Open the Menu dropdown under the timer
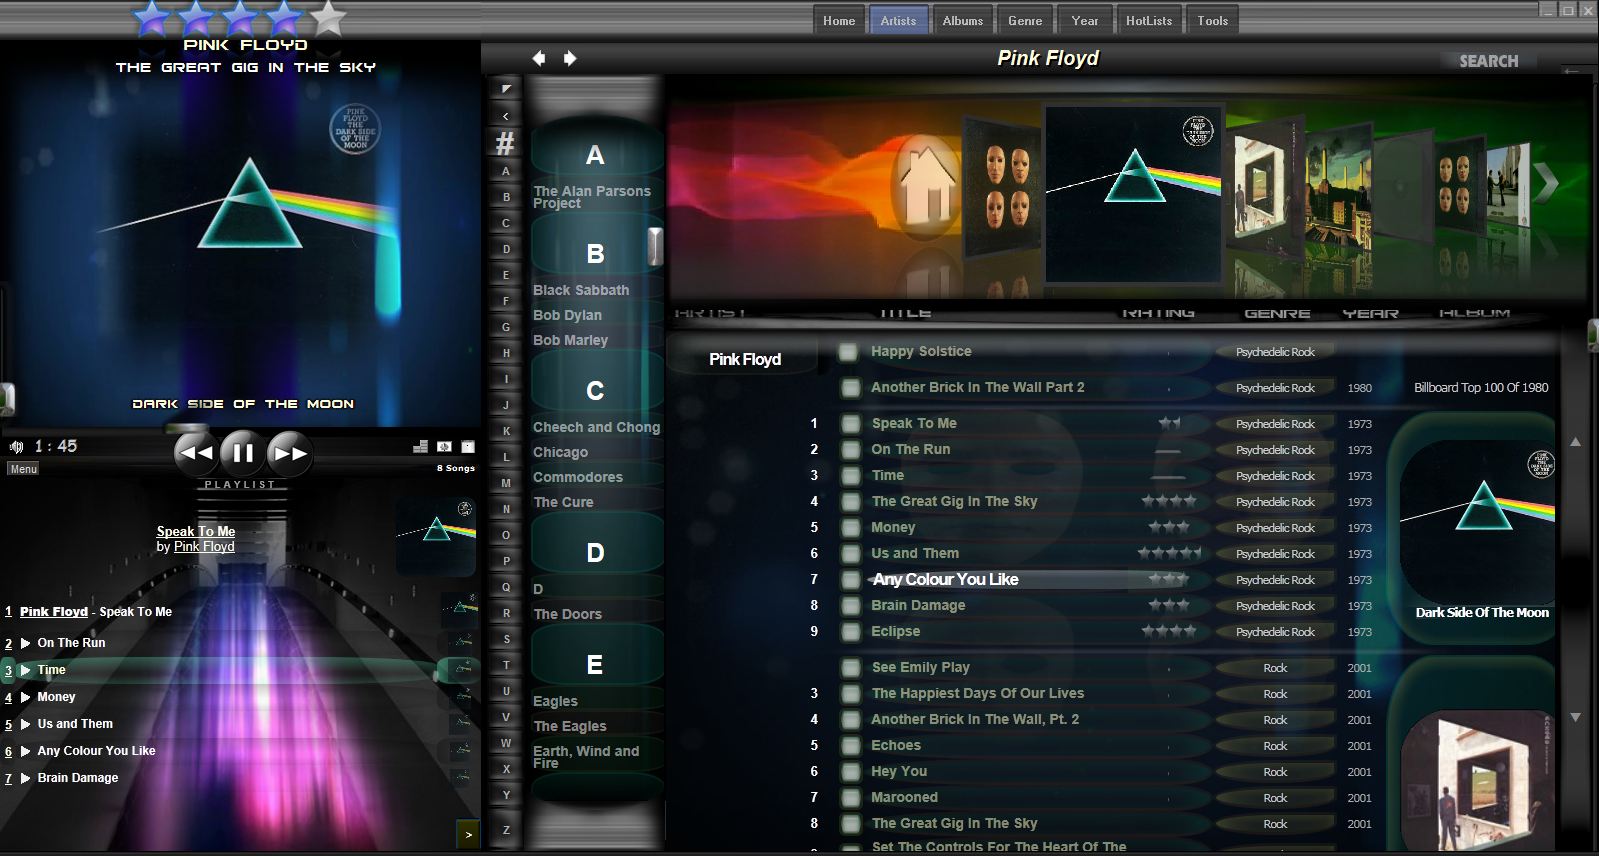1599x856 pixels. 23,469
